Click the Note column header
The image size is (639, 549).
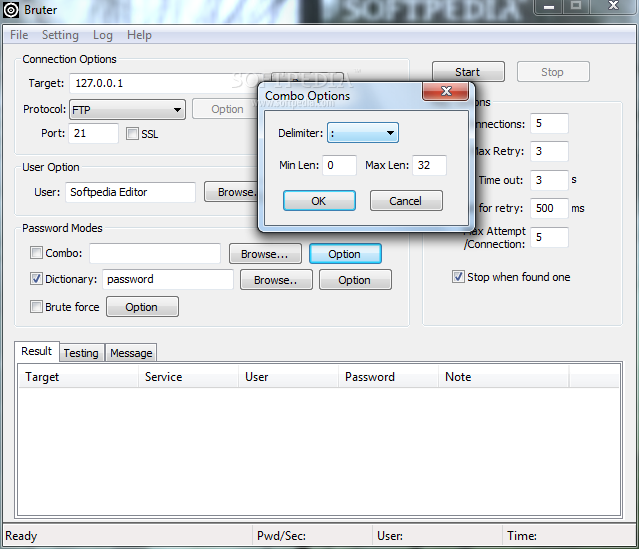point(504,377)
